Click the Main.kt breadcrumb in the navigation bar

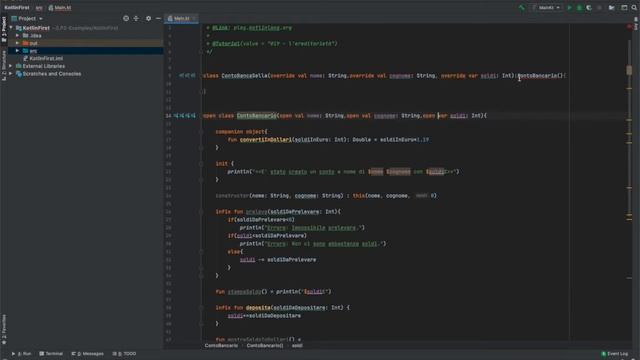[60, 7]
